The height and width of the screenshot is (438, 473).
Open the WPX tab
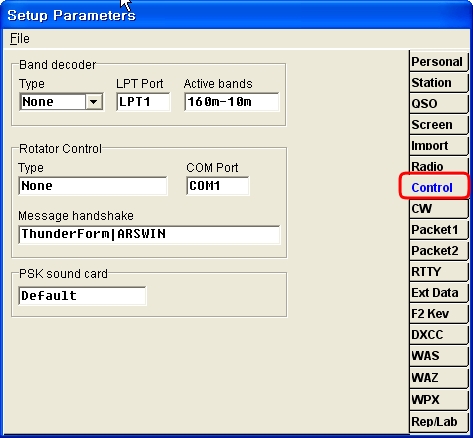(x=438, y=399)
